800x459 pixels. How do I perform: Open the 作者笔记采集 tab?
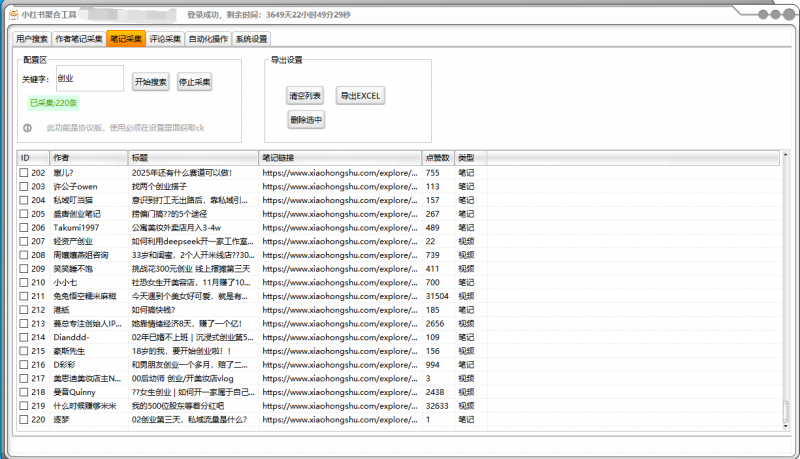79,39
